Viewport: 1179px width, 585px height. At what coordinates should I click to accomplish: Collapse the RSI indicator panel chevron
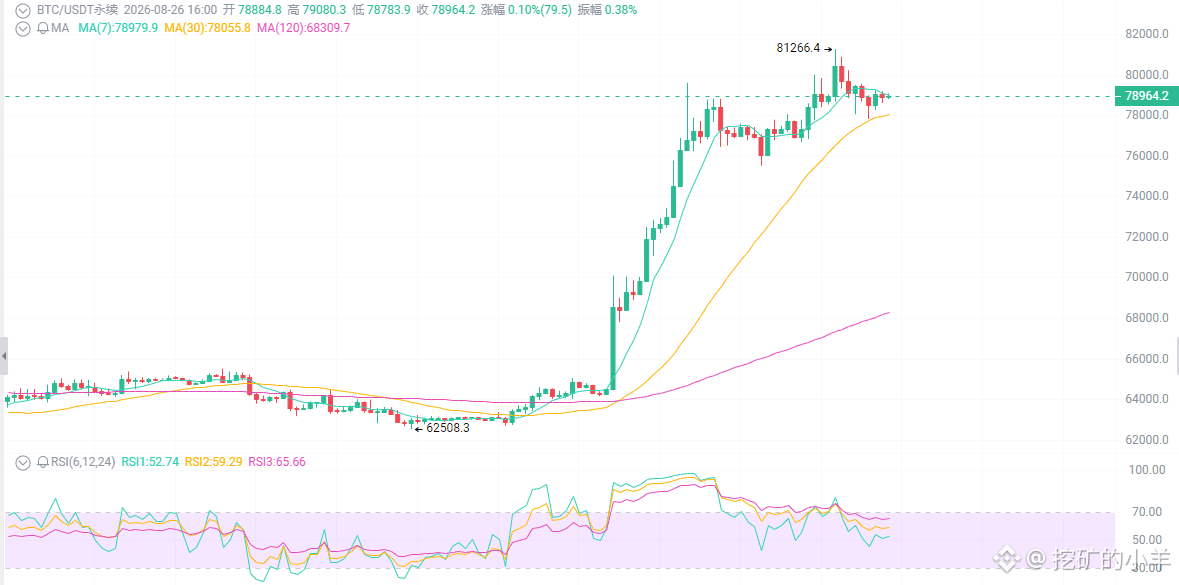point(24,462)
